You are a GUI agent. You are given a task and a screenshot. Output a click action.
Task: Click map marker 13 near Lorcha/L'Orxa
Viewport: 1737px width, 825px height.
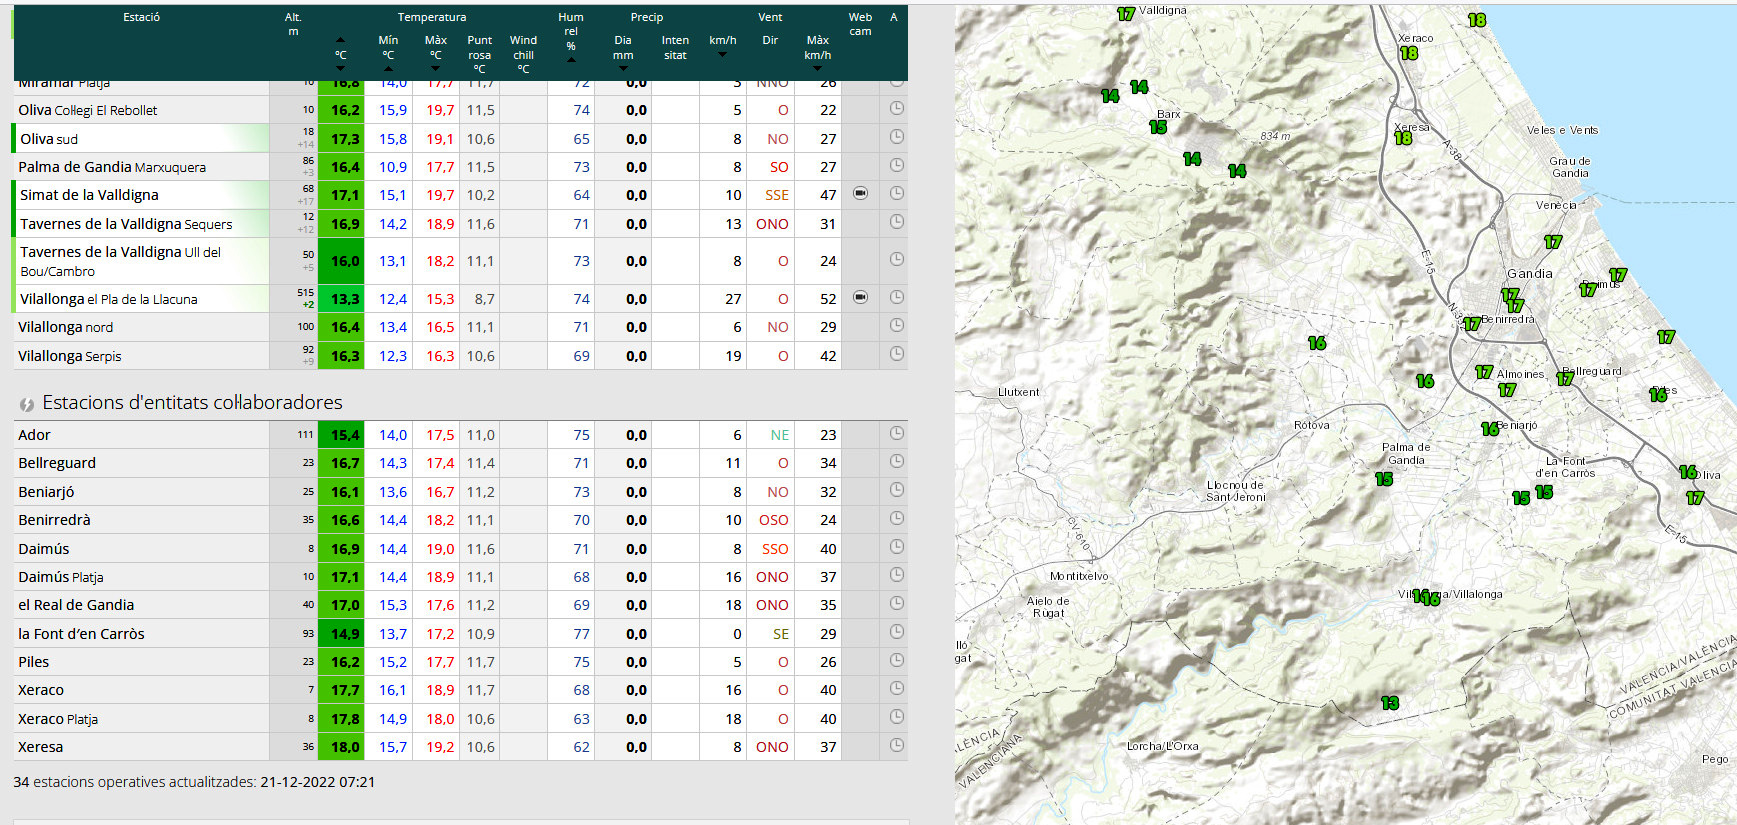tap(1390, 703)
